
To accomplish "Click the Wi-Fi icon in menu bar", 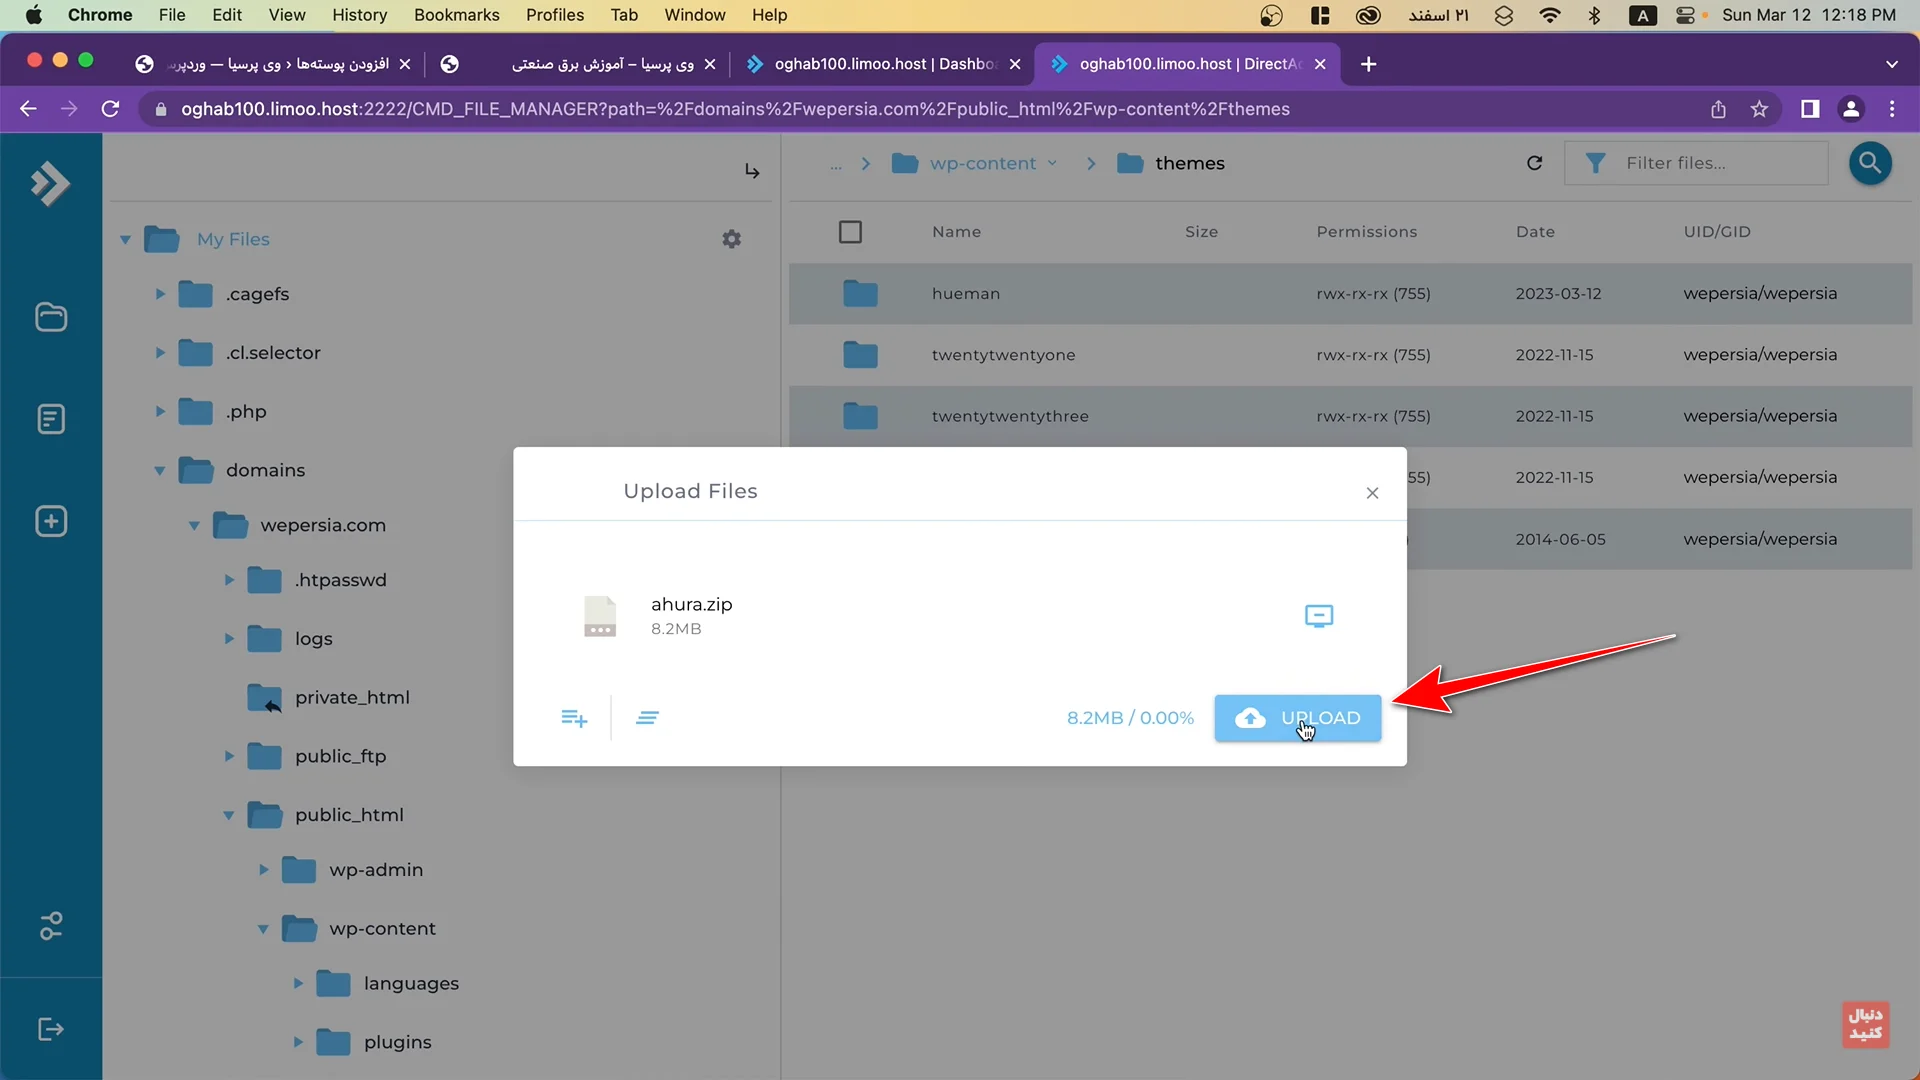I will [x=1550, y=15].
